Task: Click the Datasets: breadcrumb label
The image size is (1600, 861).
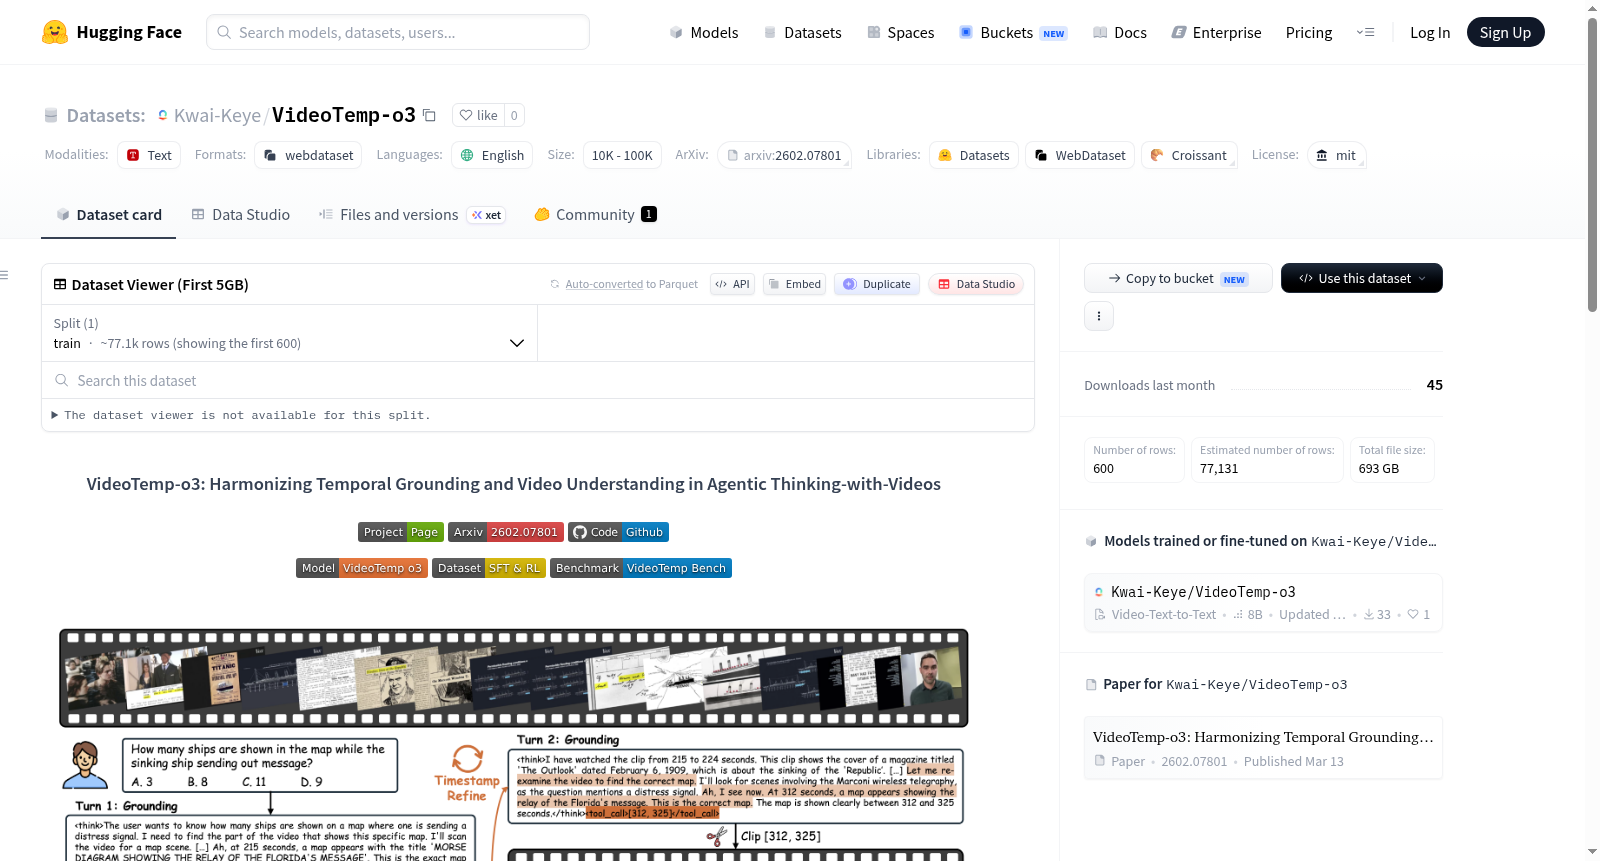Action: click(x=106, y=115)
